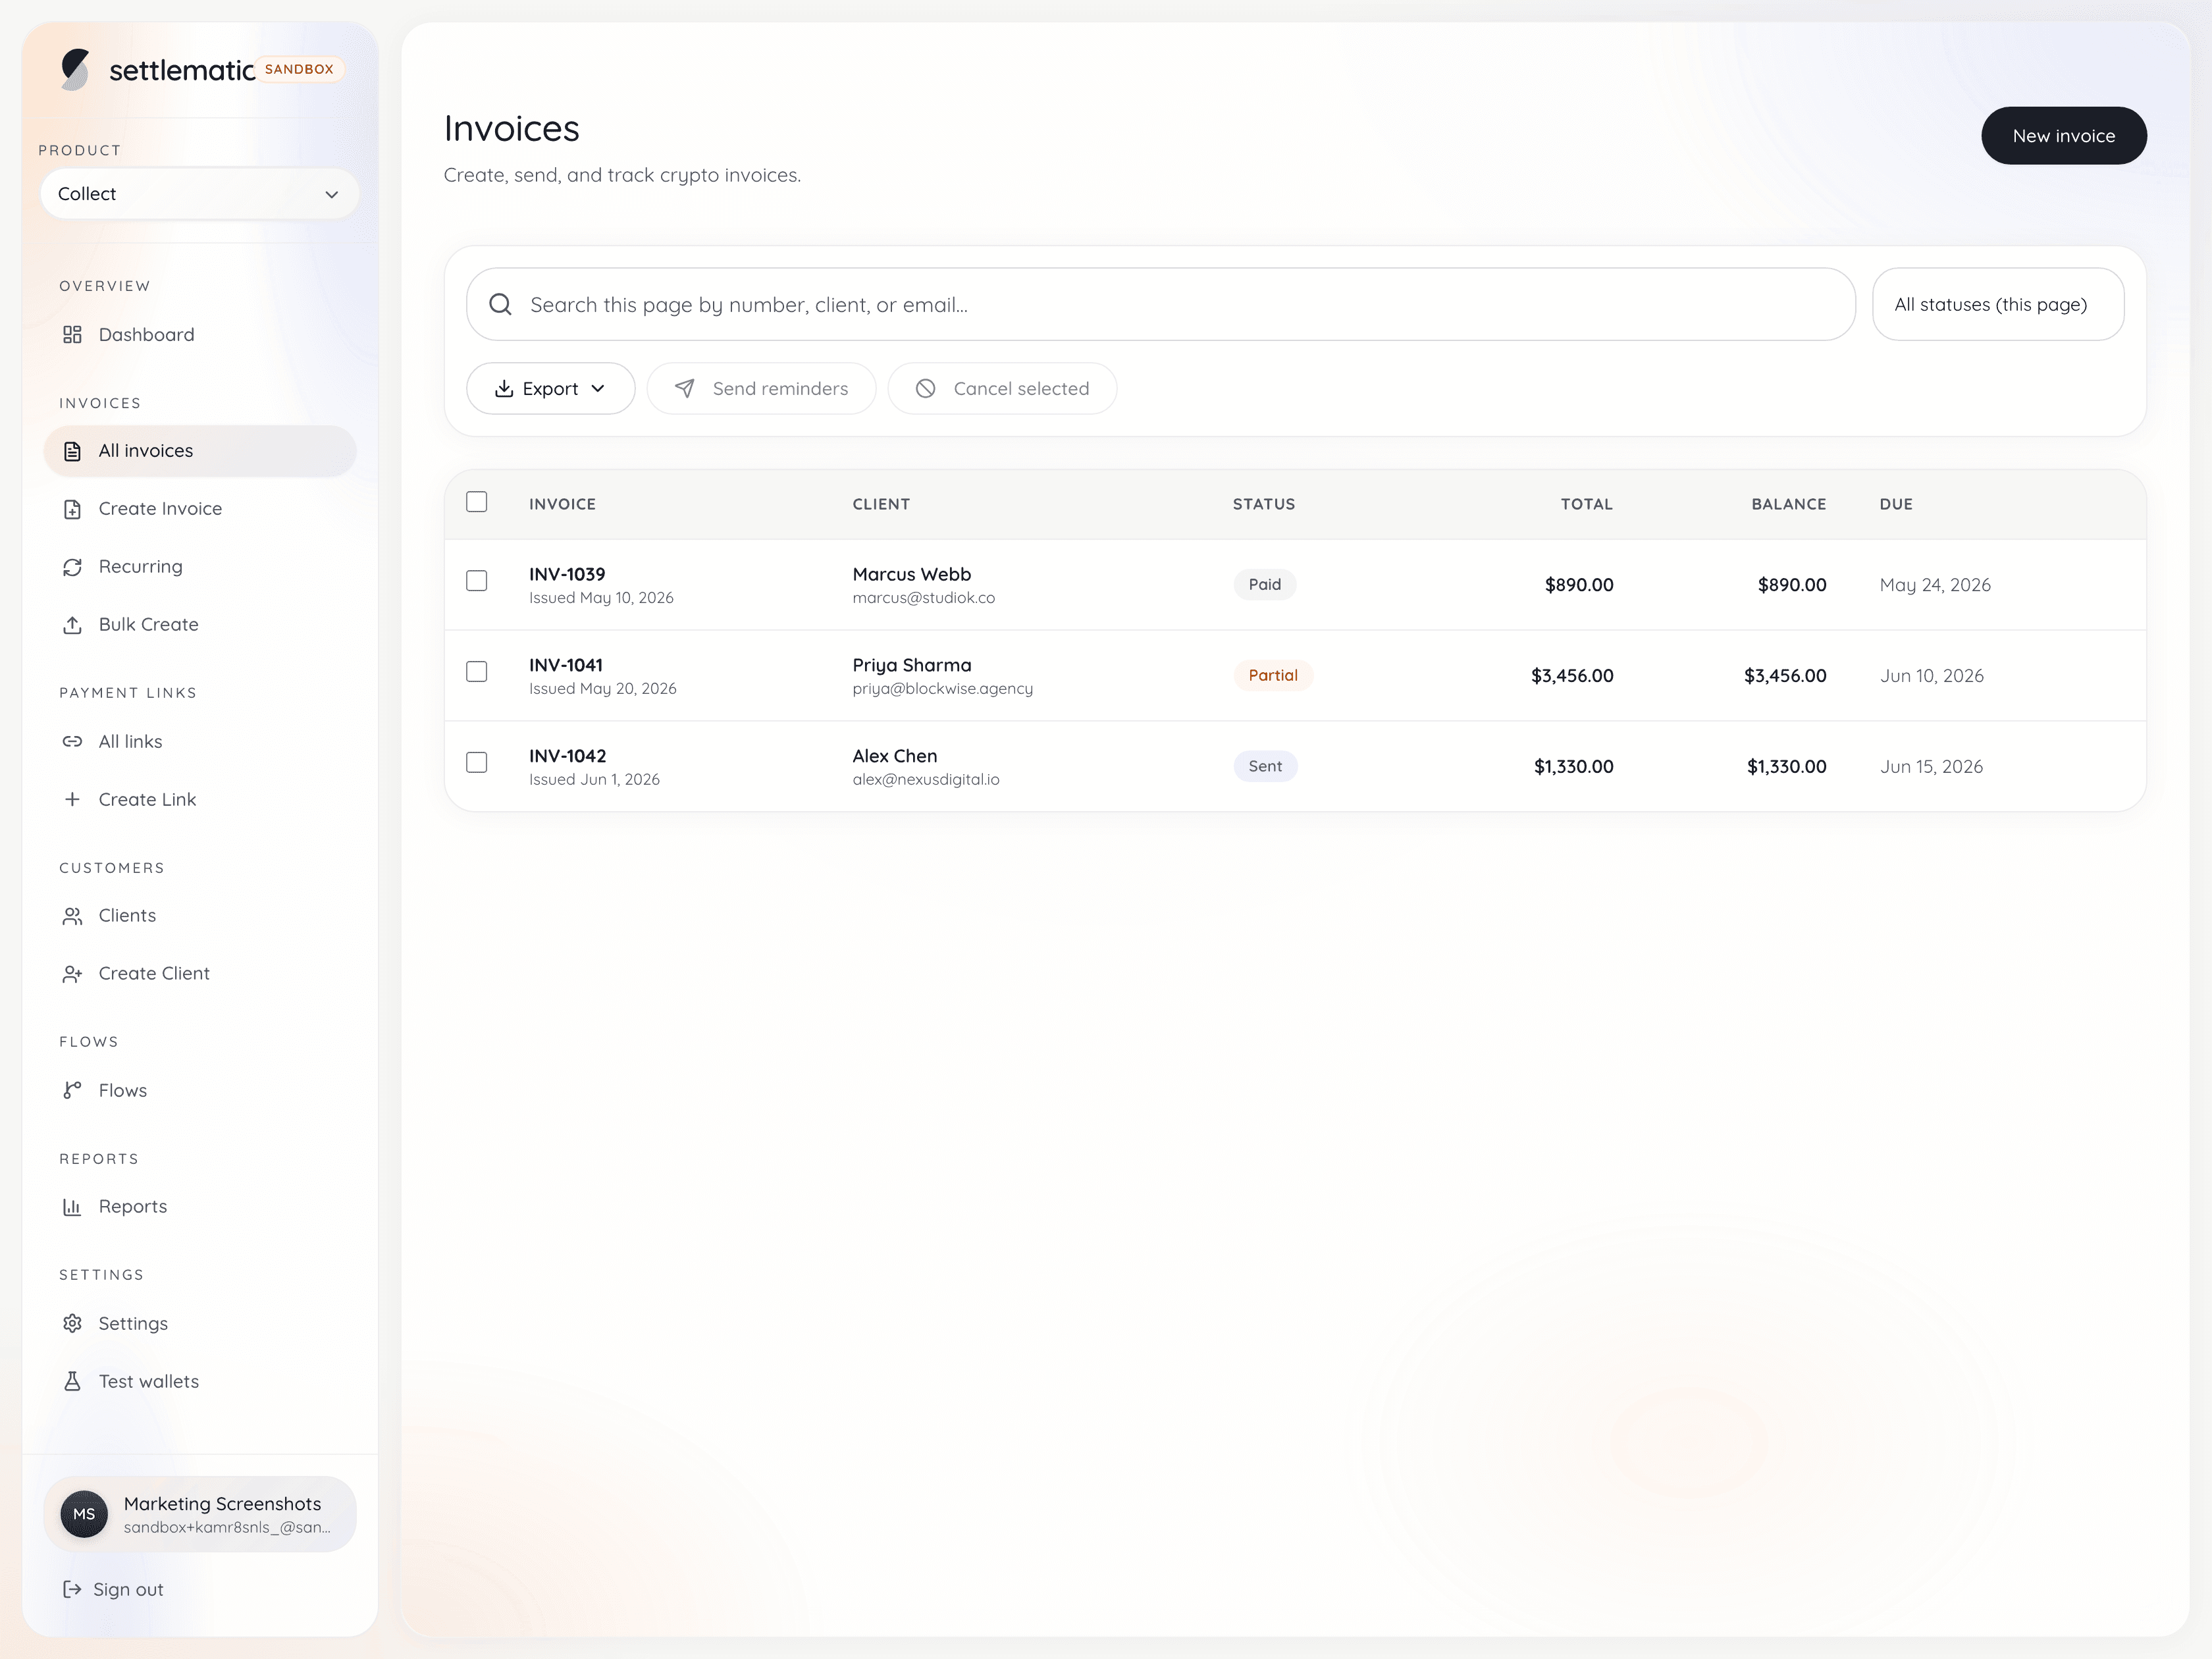Click the Dashboard grid icon
The height and width of the screenshot is (1659, 2212).
pyautogui.click(x=72, y=334)
